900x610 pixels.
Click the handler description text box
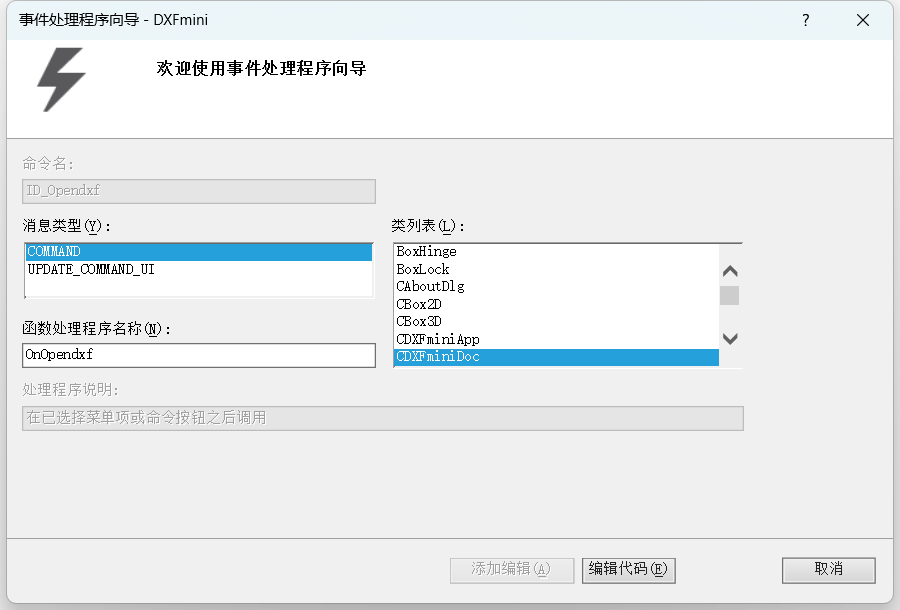coord(382,418)
